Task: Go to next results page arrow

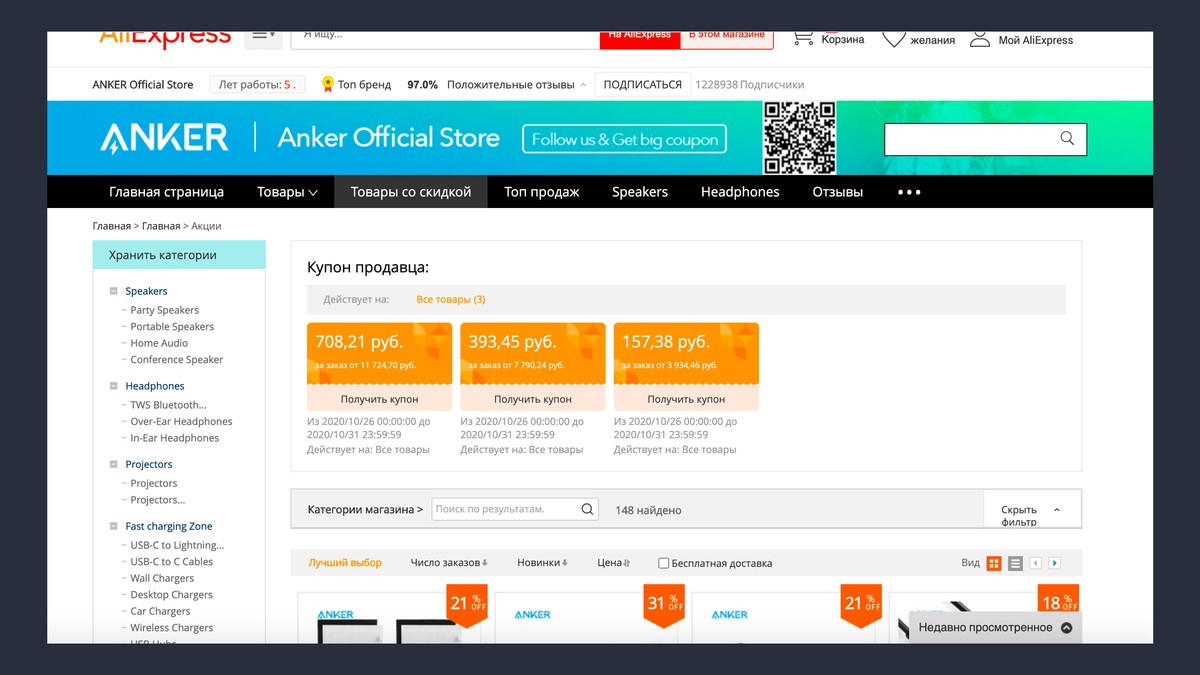Action: tap(1054, 563)
